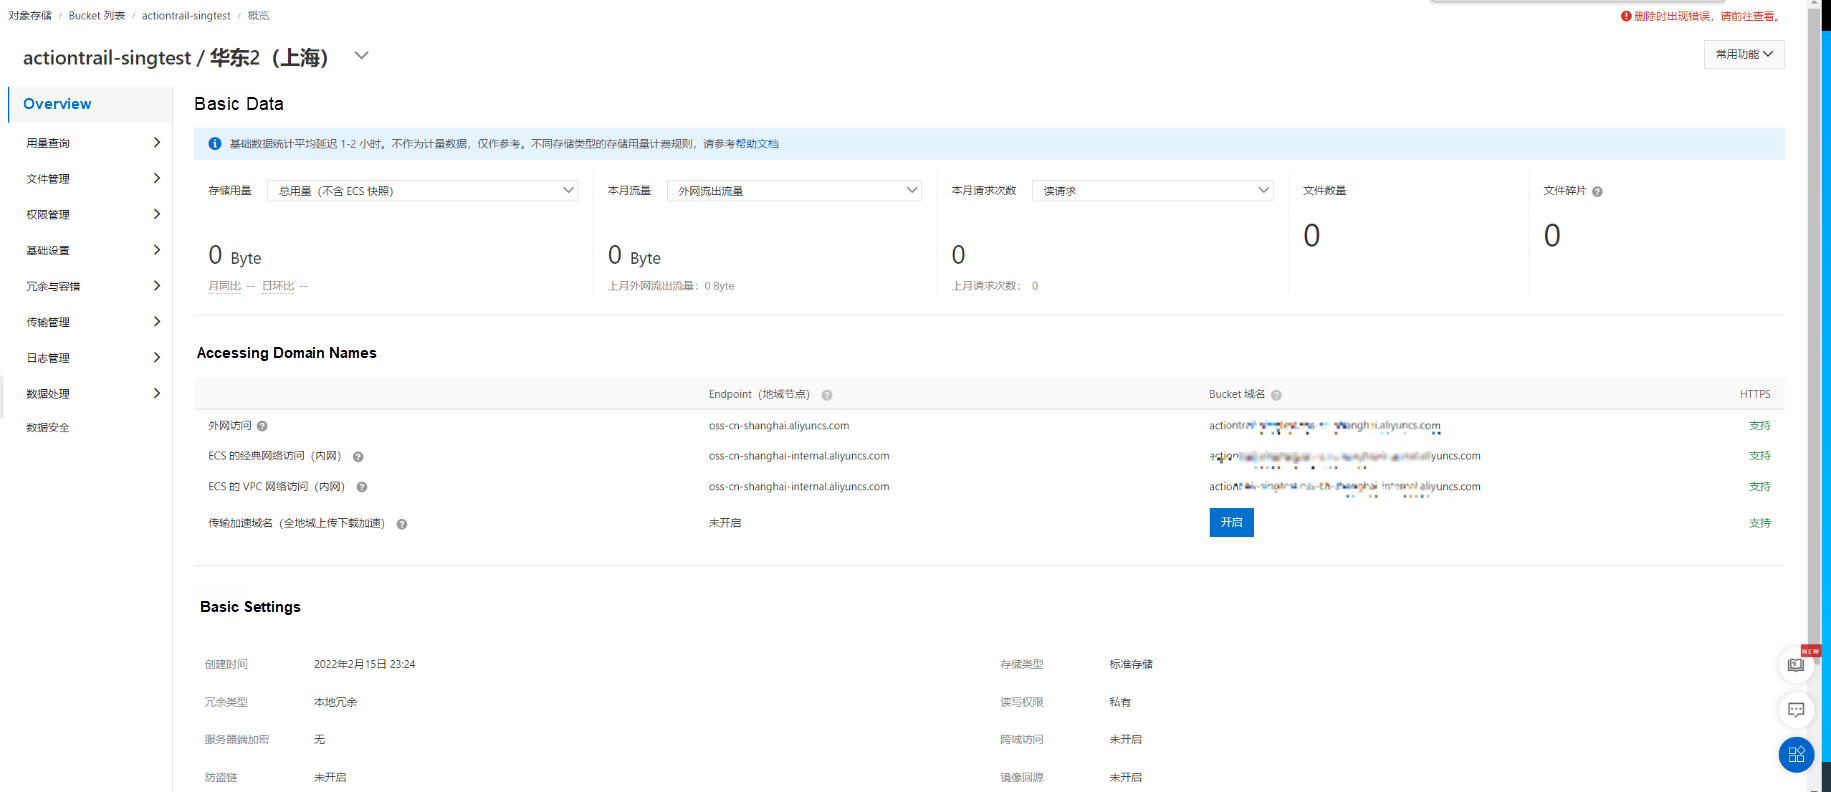Click the help icon beside Endpoint (地域节点)
This screenshot has height=792, width=1831.
[827, 395]
